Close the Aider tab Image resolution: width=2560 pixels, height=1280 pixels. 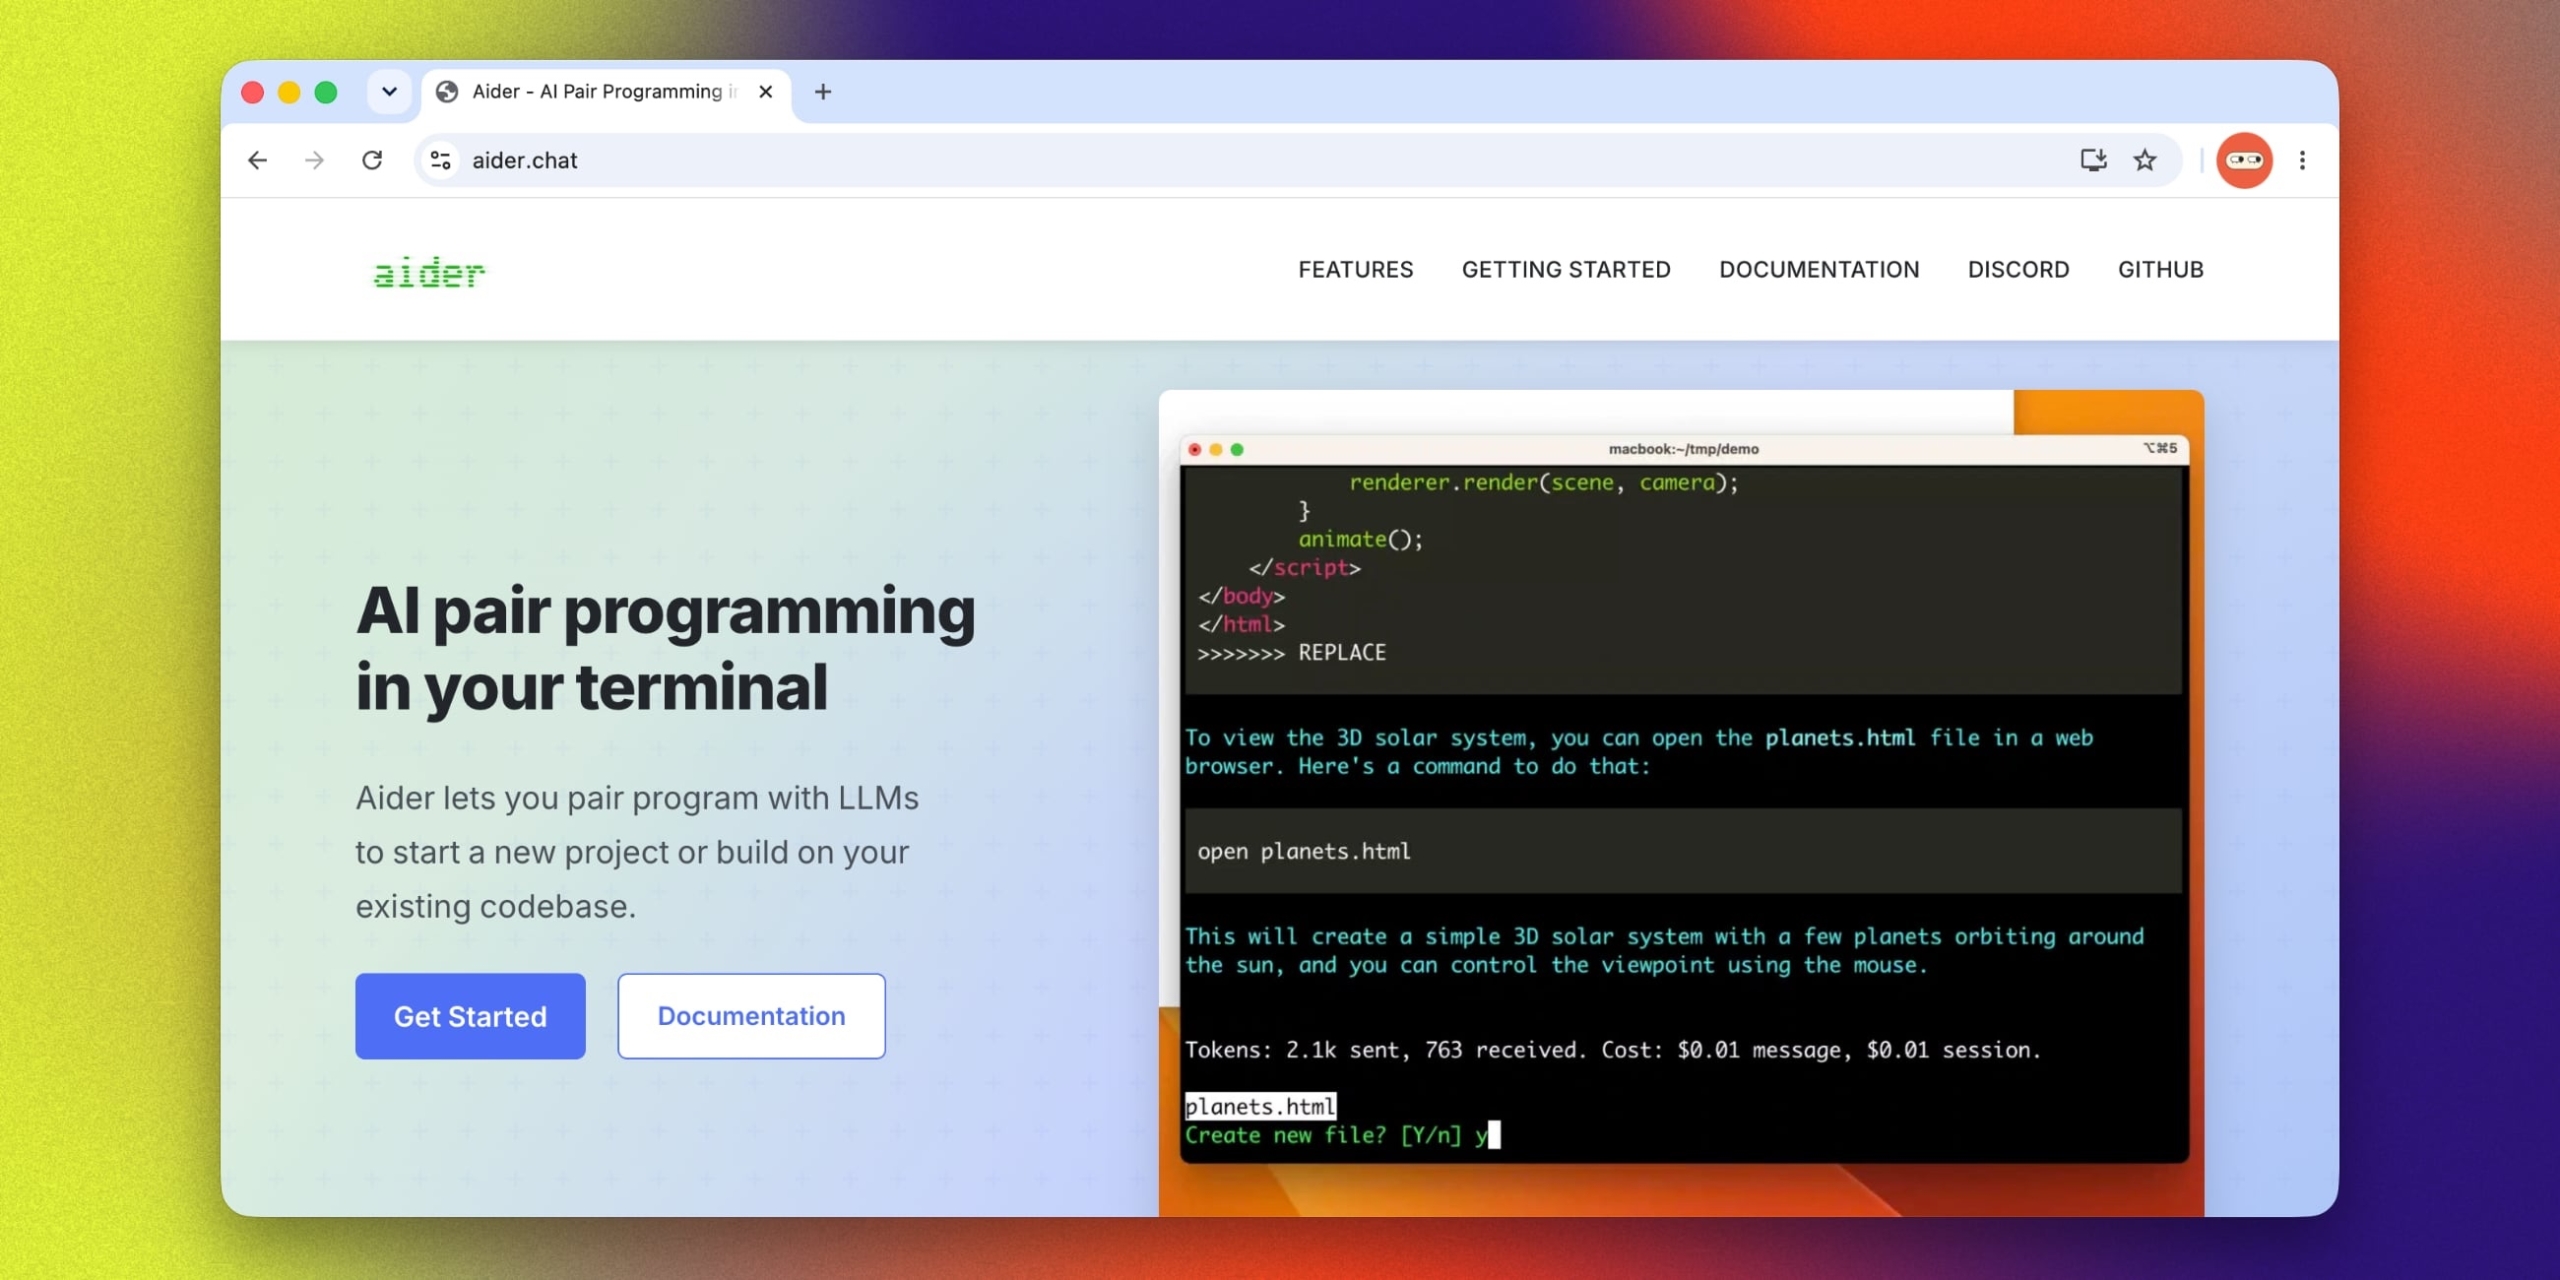766,92
